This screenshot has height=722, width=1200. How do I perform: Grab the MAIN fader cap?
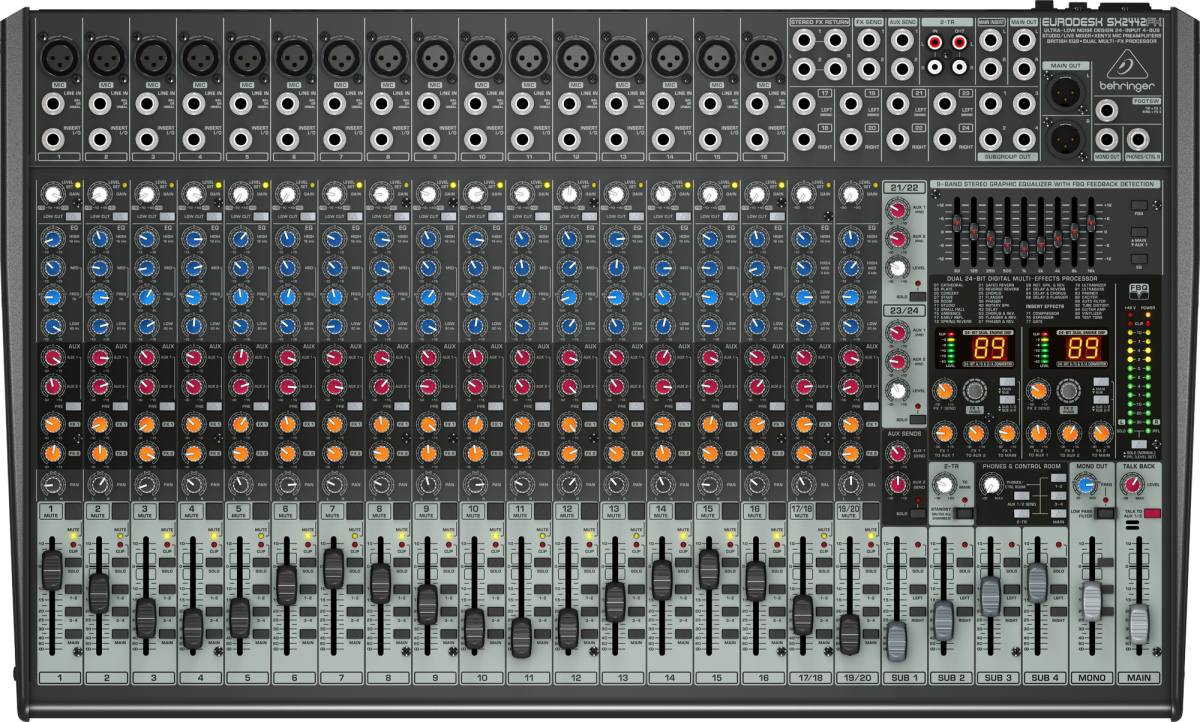pos(1139,621)
